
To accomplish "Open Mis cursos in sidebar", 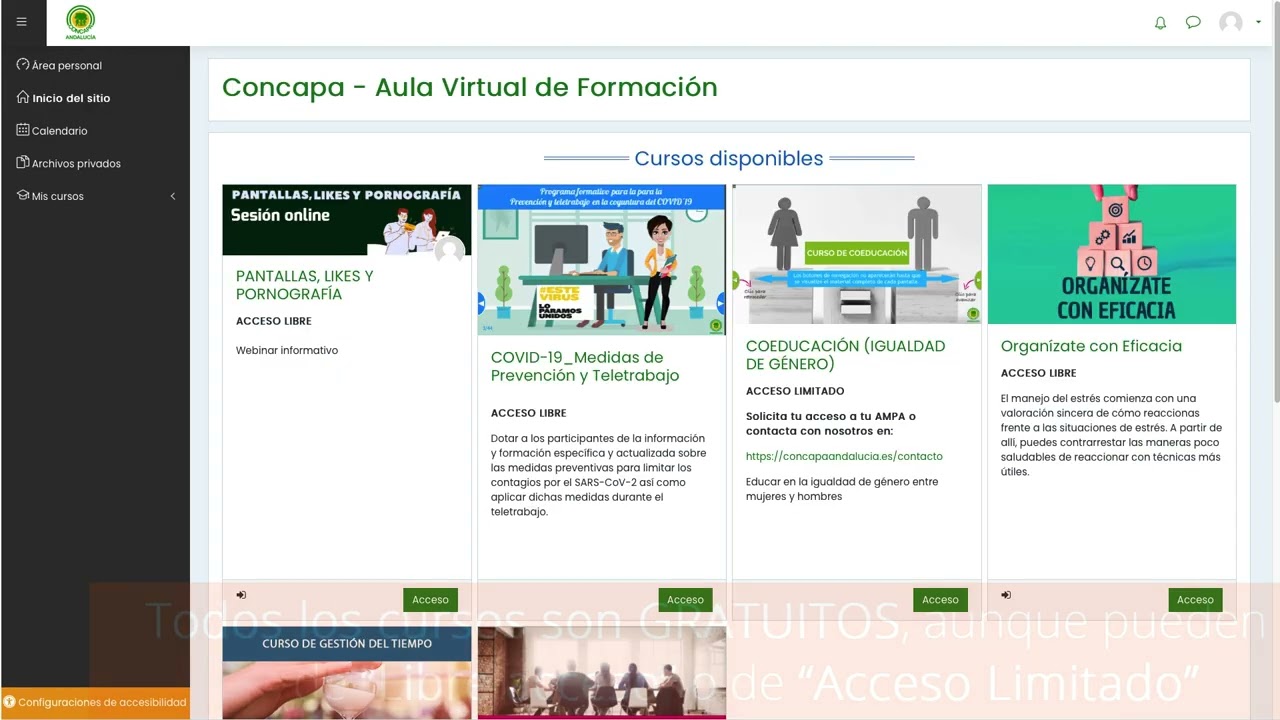I will [58, 196].
